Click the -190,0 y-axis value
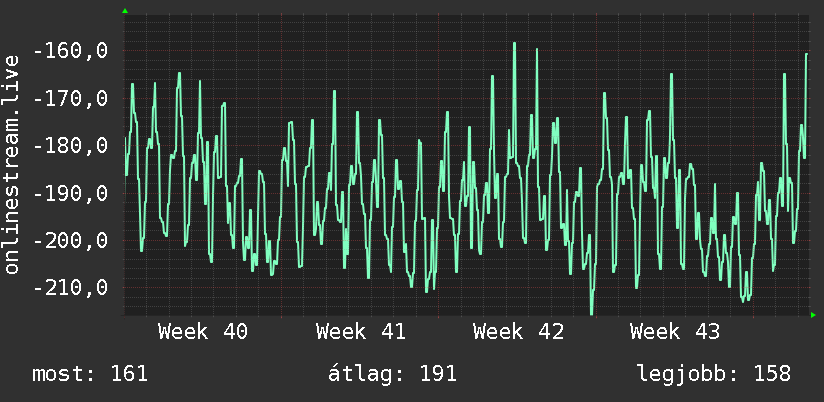The height and width of the screenshot is (402, 824). pyautogui.click(x=70, y=193)
